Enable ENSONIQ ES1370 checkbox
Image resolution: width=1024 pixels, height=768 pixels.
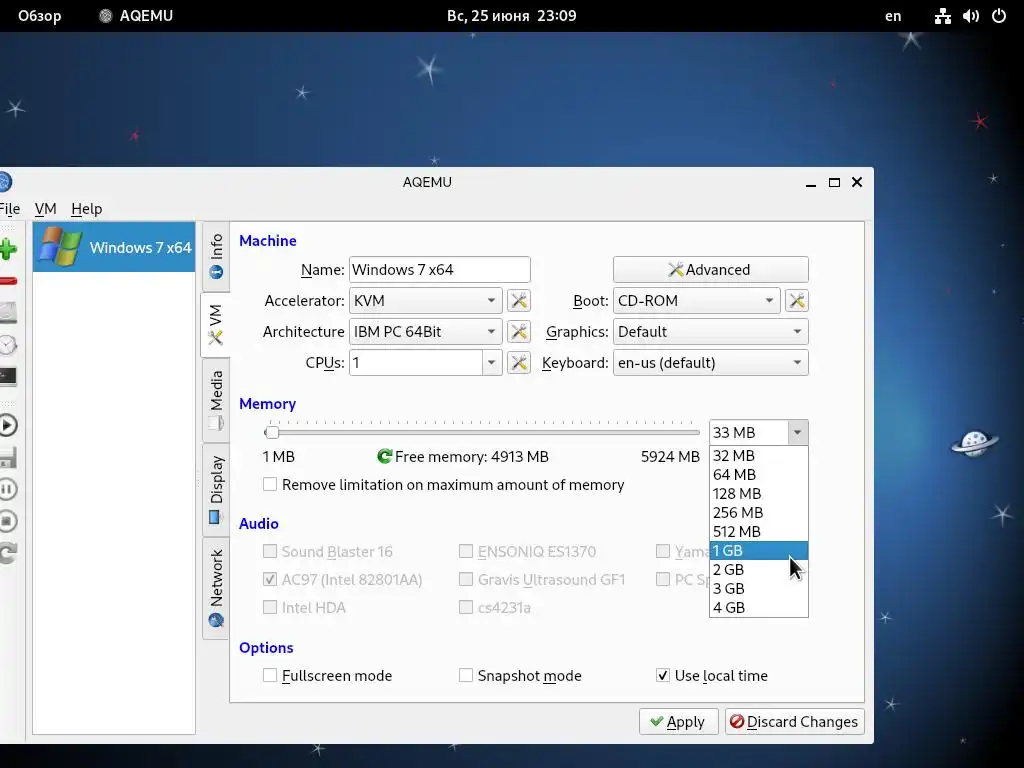tap(466, 551)
